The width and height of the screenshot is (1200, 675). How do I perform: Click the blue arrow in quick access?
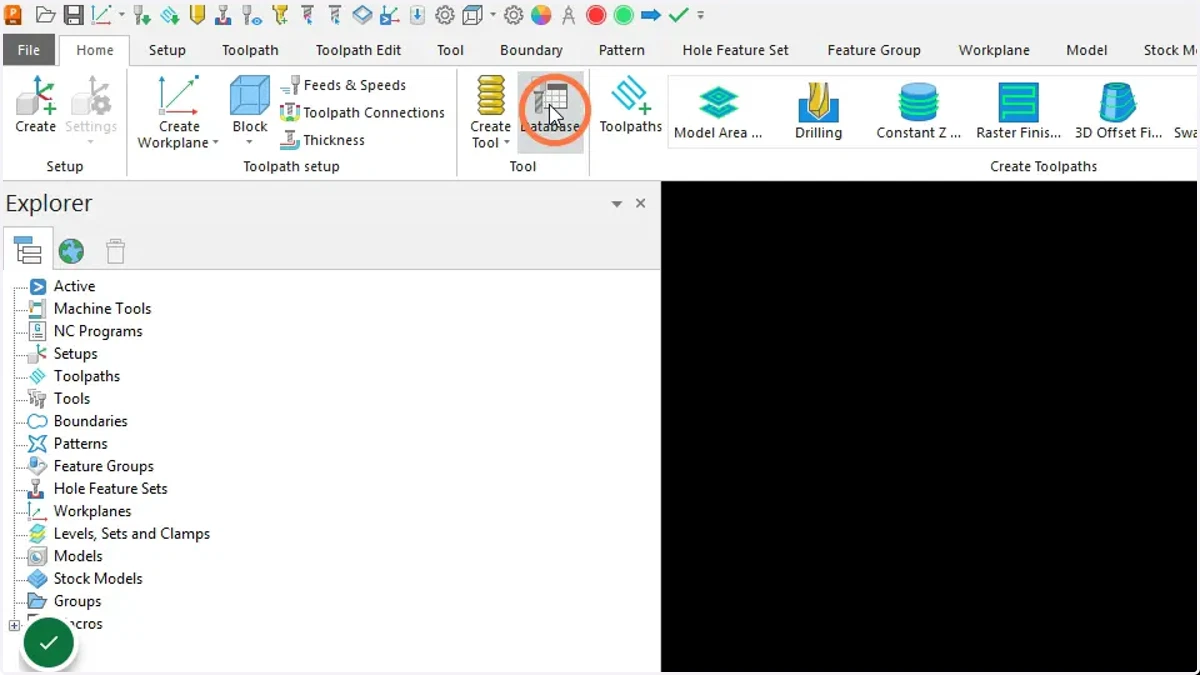click(x=651, y=15)
